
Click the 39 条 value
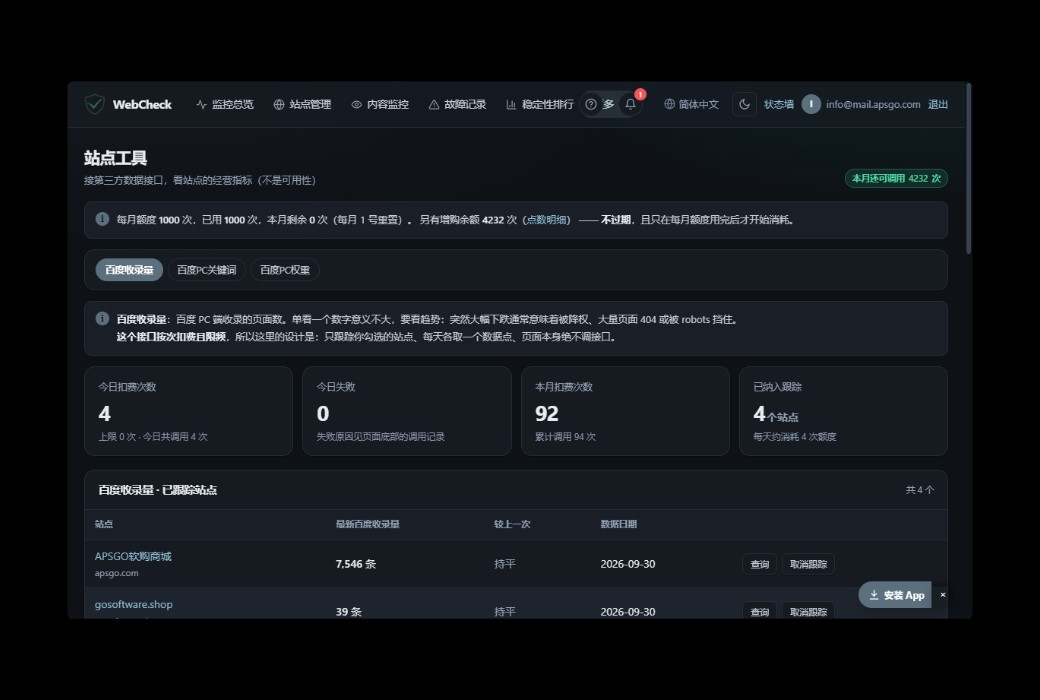tap(349, 612)
